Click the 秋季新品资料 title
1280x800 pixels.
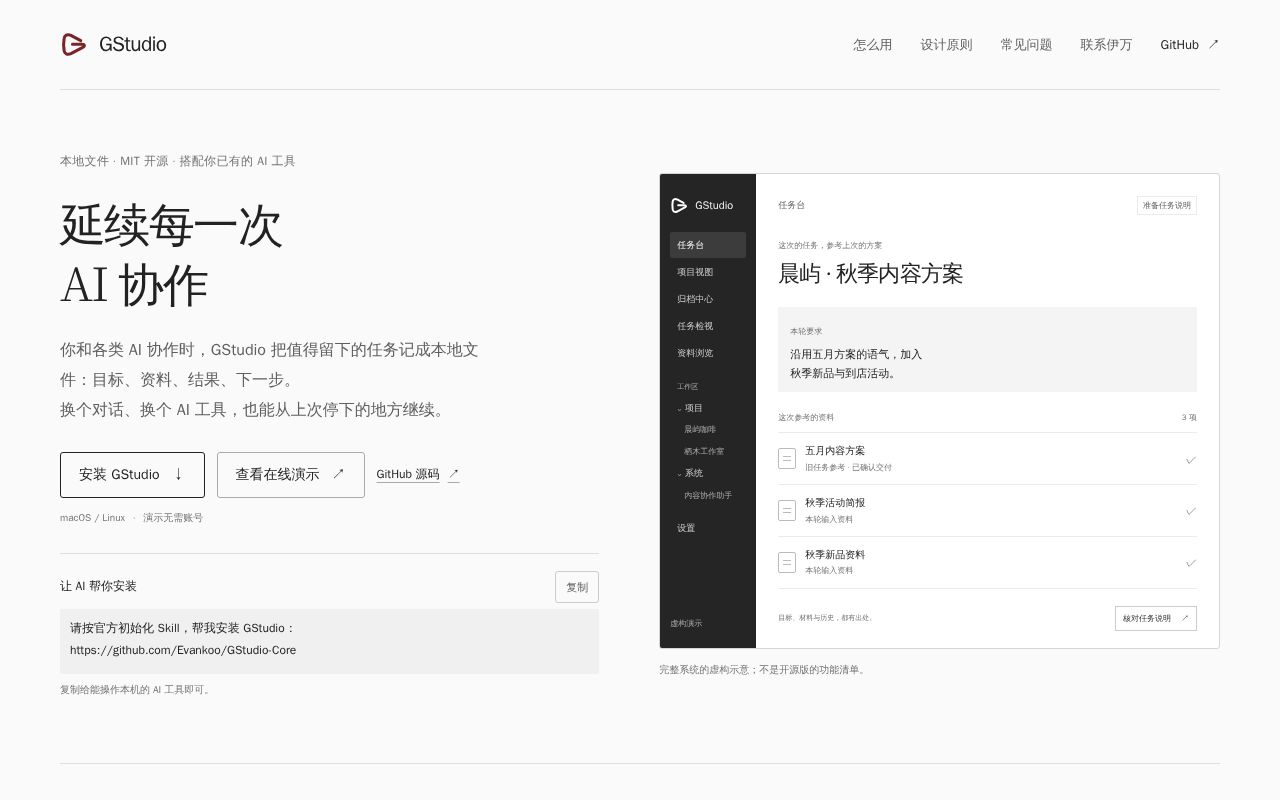click(835, 555)
